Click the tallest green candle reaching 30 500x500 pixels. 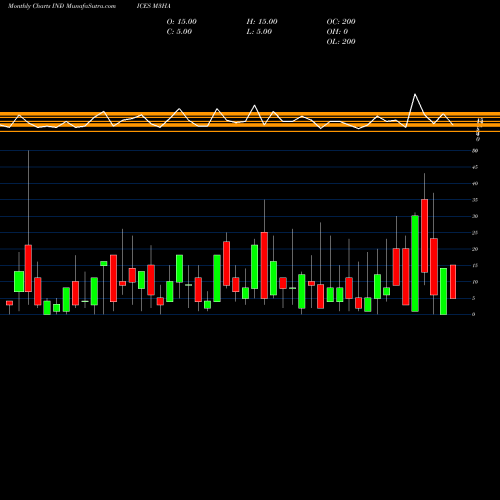[x=415, y=263]
